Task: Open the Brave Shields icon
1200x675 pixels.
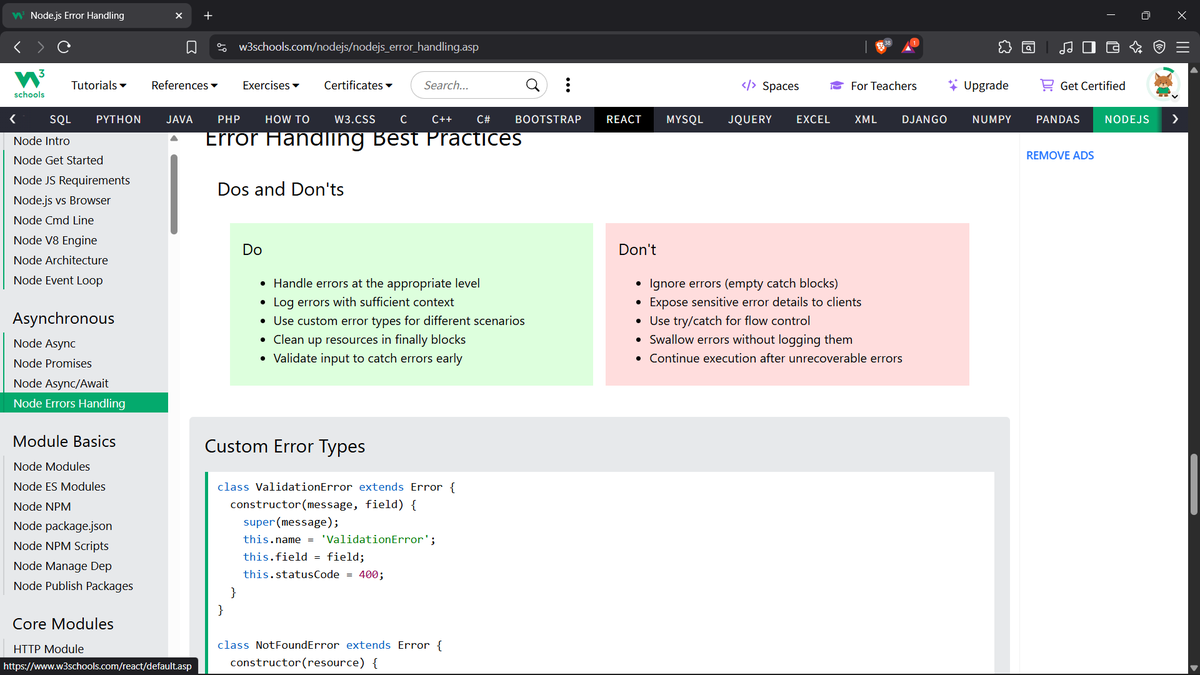Action: [883, 46]
